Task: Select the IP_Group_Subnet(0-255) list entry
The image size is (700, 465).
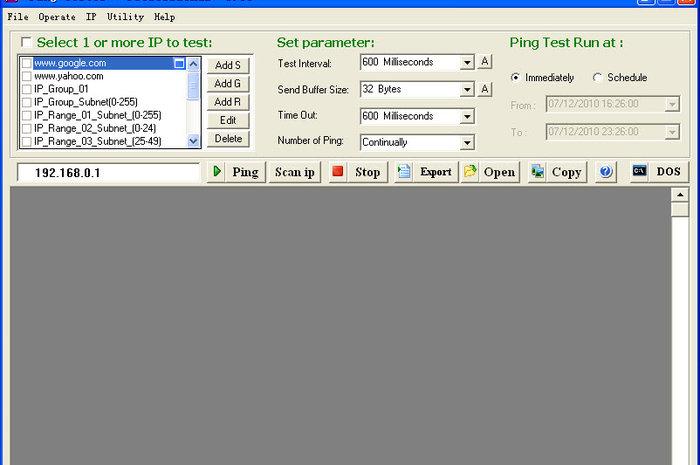Action: (x=86, y=102)
